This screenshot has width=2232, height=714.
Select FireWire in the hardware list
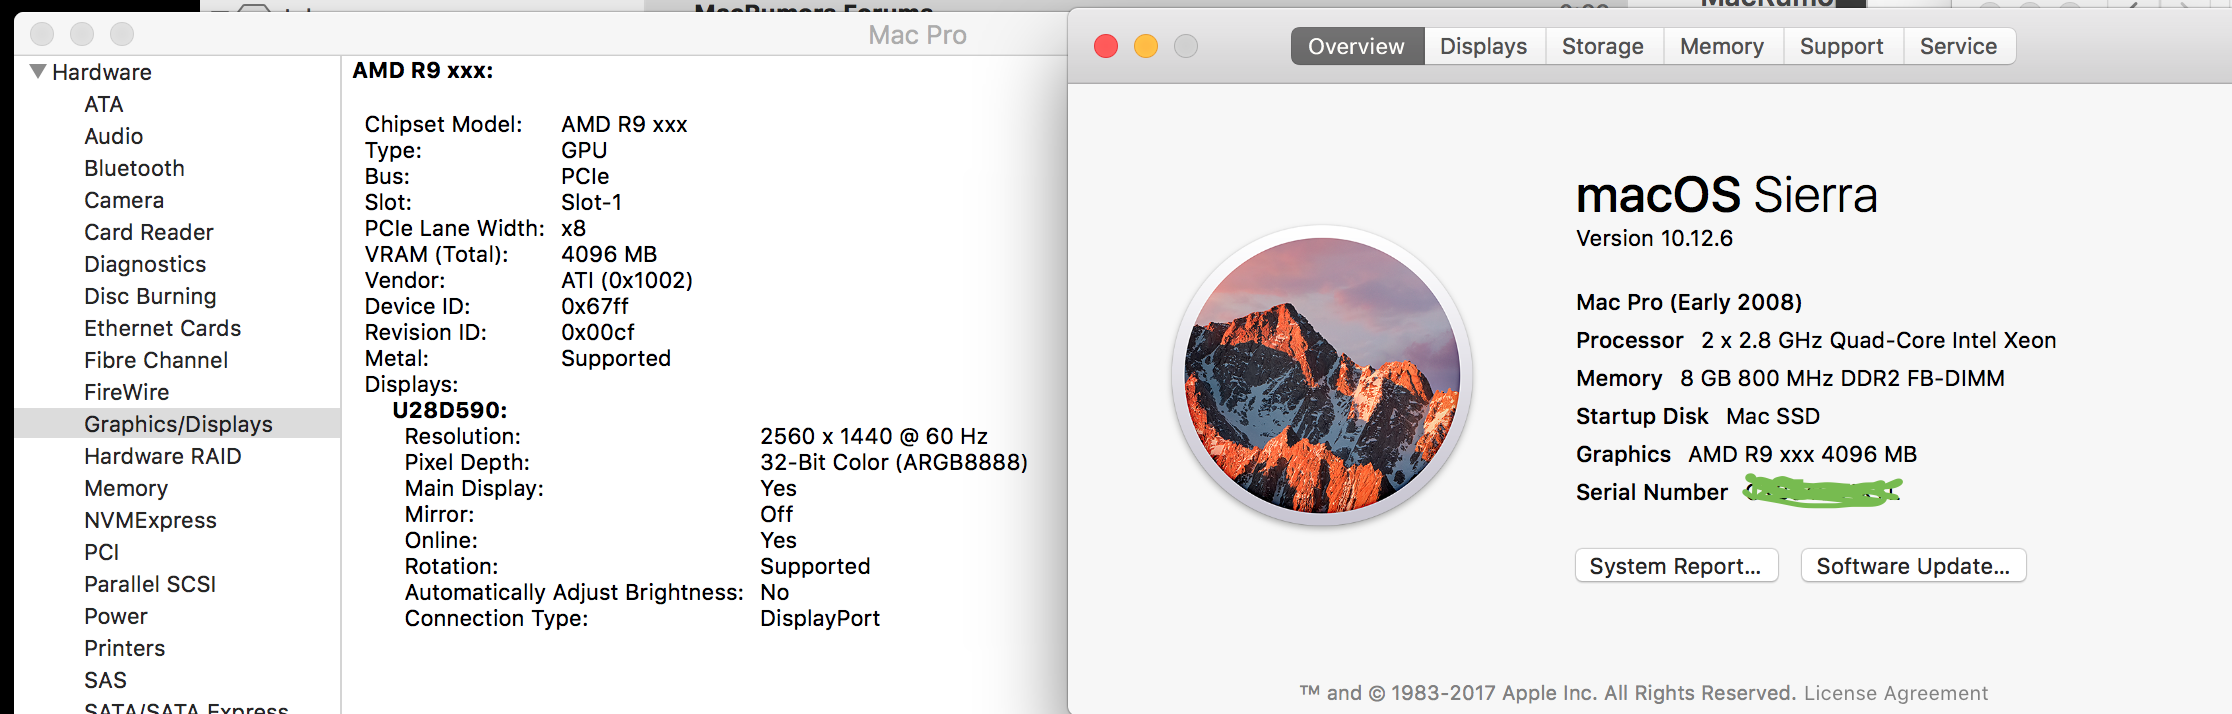[127, 392]
